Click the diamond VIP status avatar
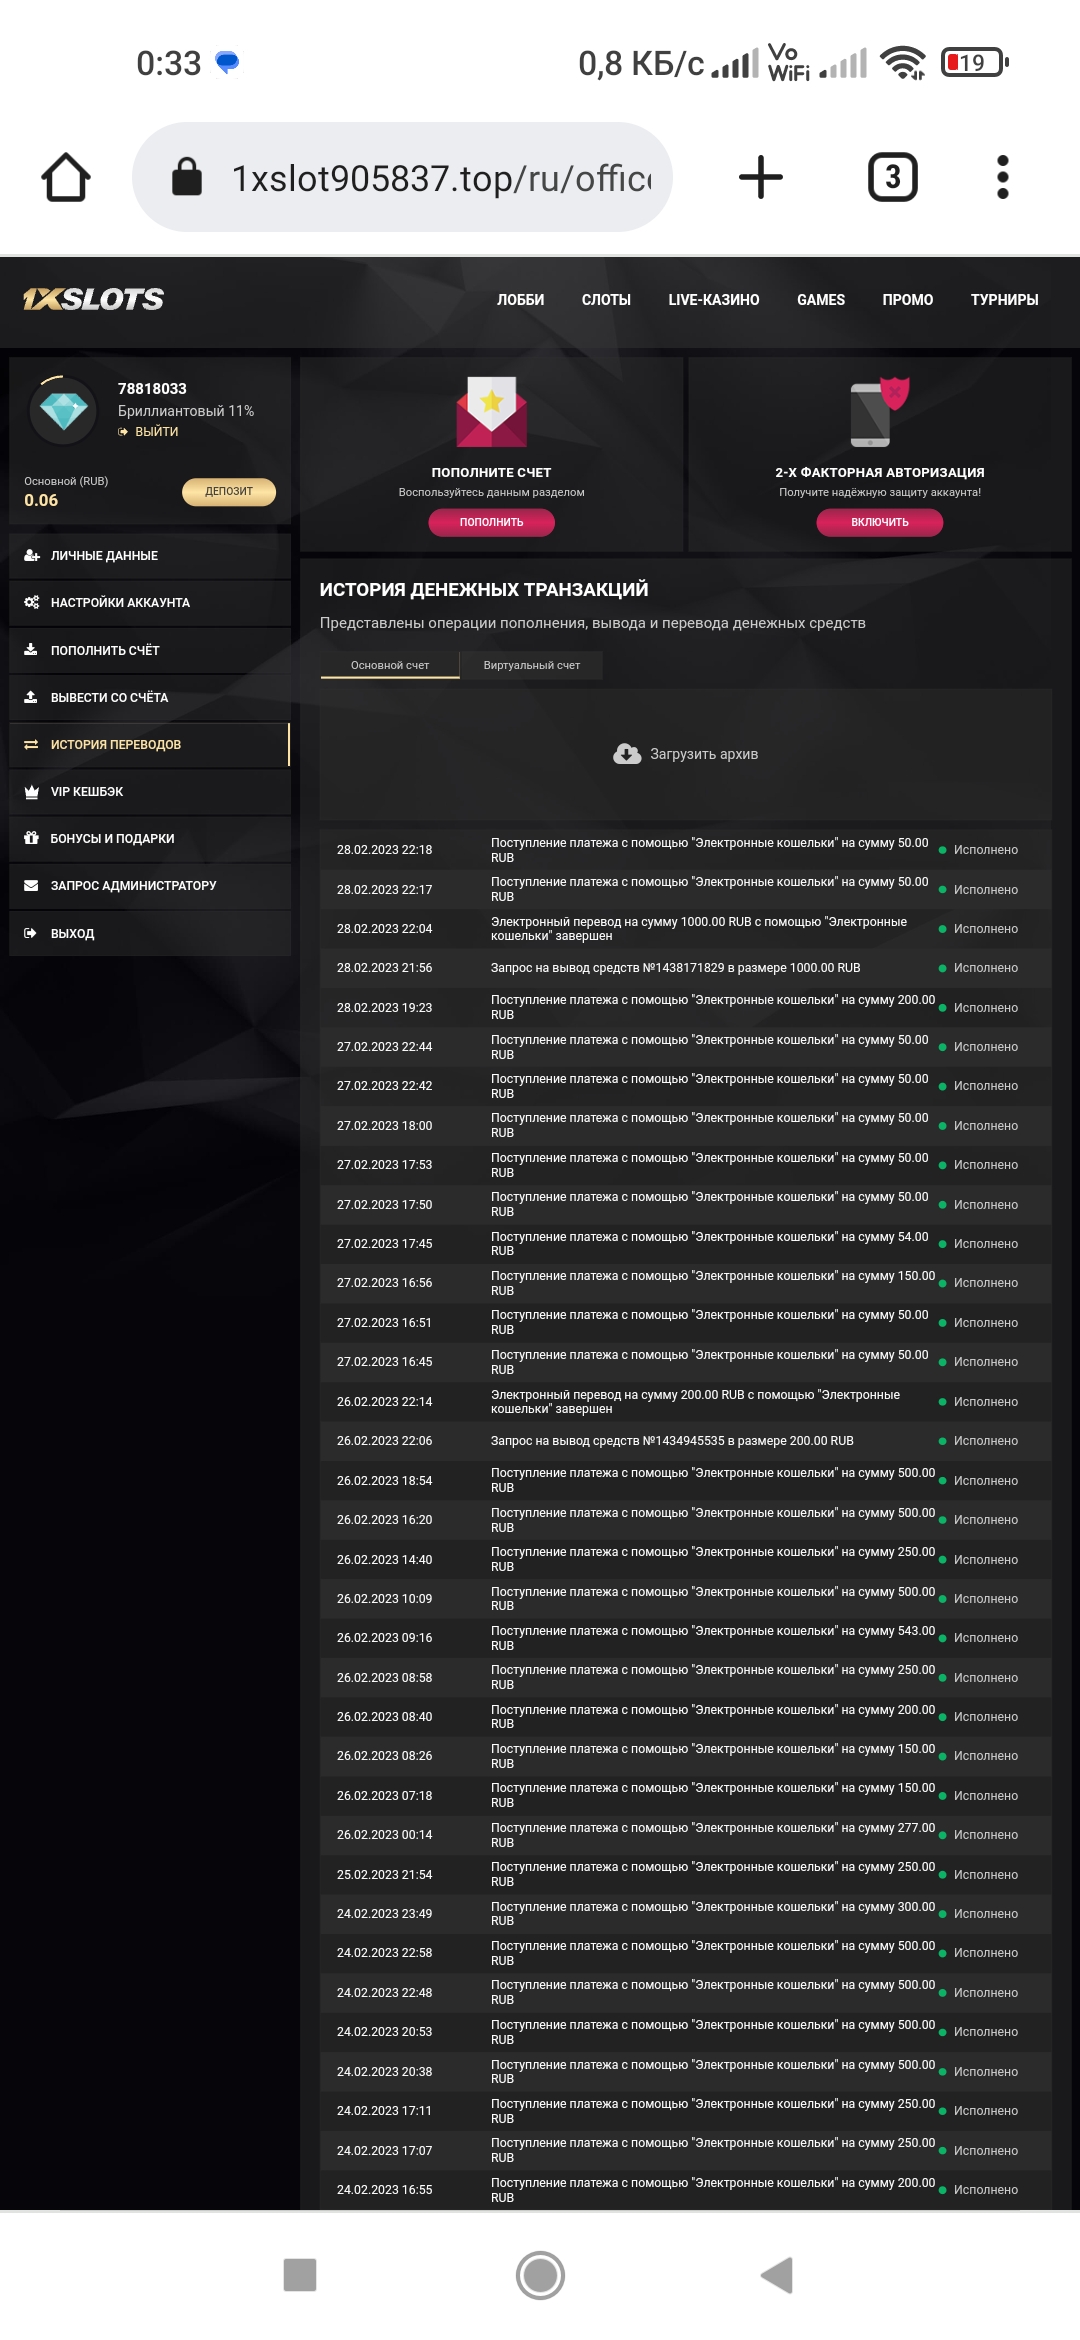 pyautogui.click(x=63, y=410)
